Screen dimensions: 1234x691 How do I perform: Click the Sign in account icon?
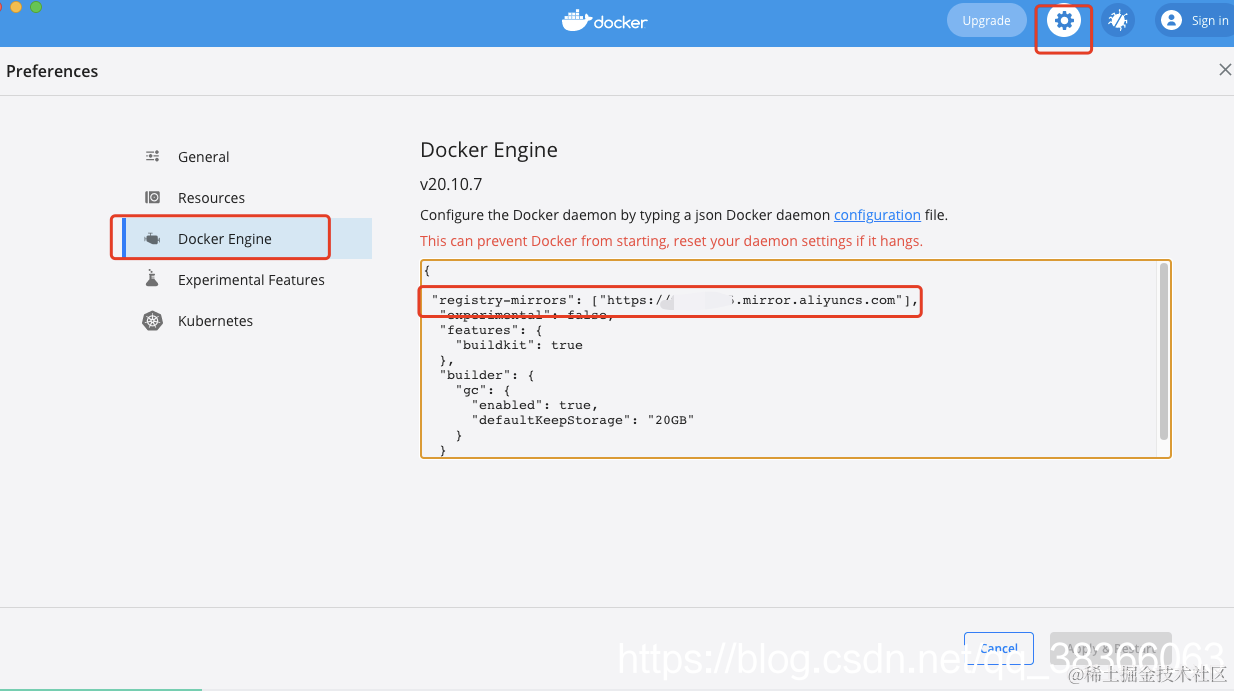click(x=1171, y=20)
